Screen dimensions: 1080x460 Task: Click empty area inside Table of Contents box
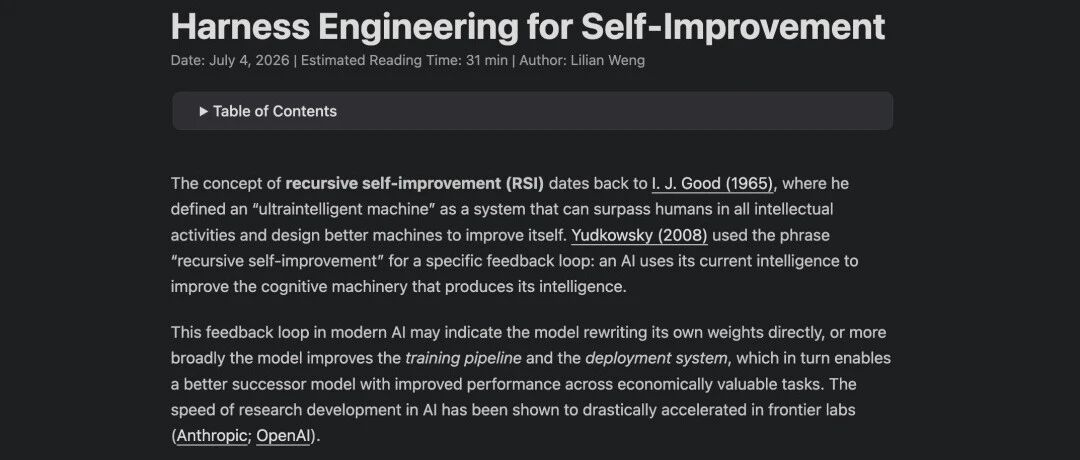[613, 111]
